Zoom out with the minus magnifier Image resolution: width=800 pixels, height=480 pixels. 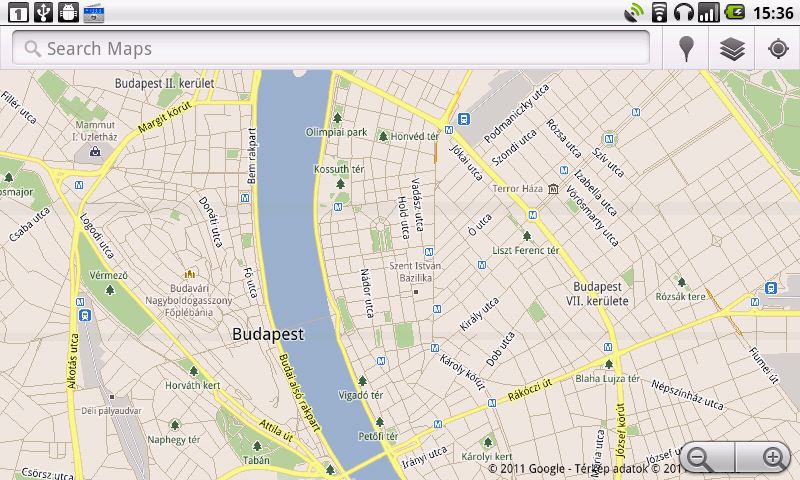[700, 458]
